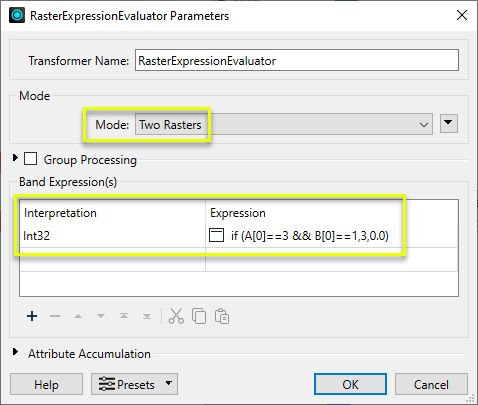Screen dimensions: 478x405
Task: Paste an expression row from clipboard
Action: tap(222, 316)
